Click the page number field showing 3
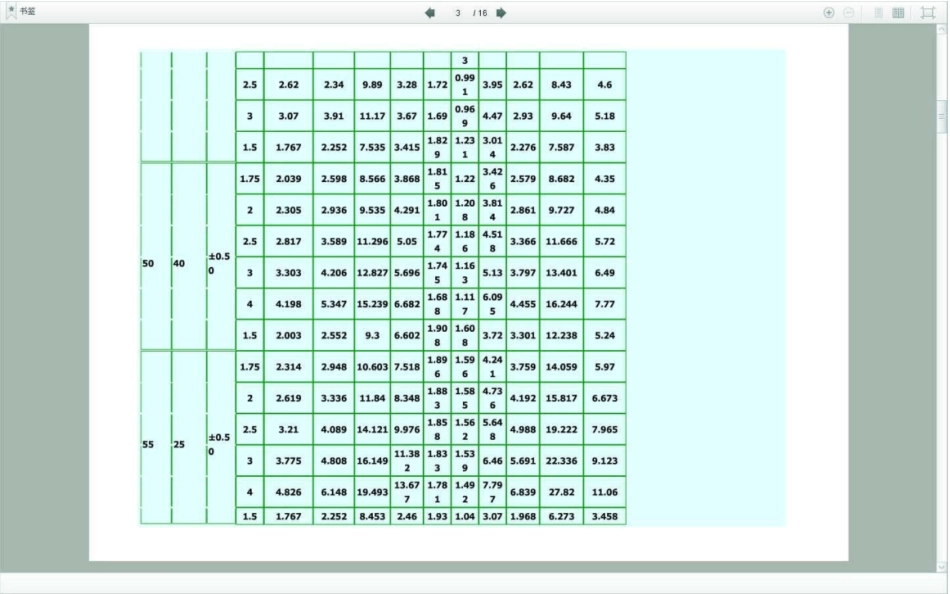 click(458, 13)
